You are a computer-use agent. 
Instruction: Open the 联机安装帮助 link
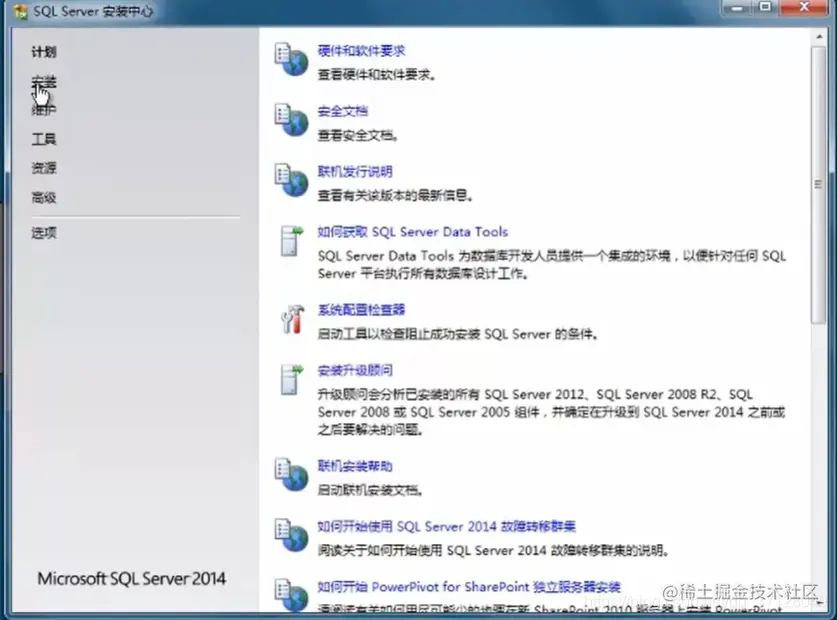click(355, 466)
